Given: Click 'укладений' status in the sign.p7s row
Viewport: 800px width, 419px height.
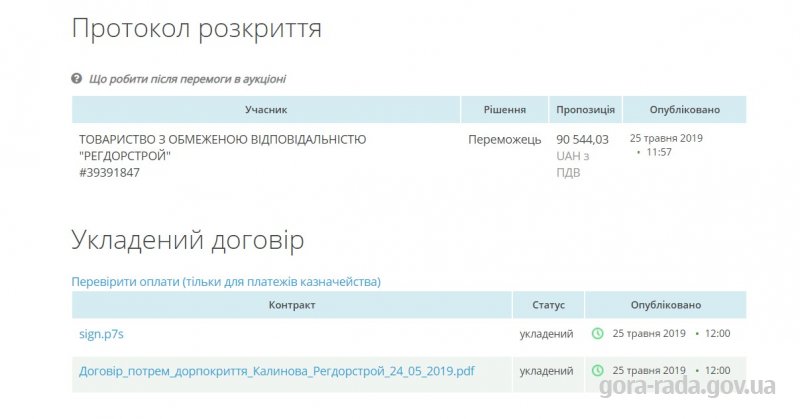Looking at the screenshot, I should [x=546, y=334].
